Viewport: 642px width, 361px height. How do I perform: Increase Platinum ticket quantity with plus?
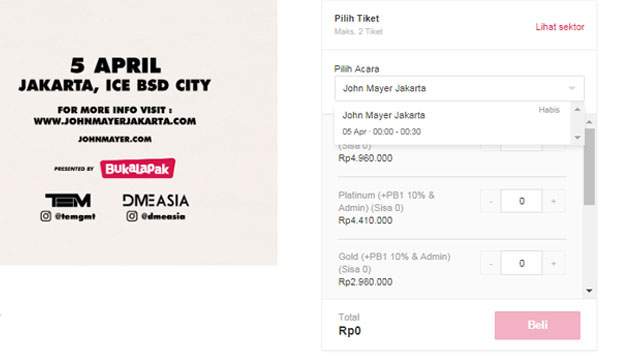point(554,201)
